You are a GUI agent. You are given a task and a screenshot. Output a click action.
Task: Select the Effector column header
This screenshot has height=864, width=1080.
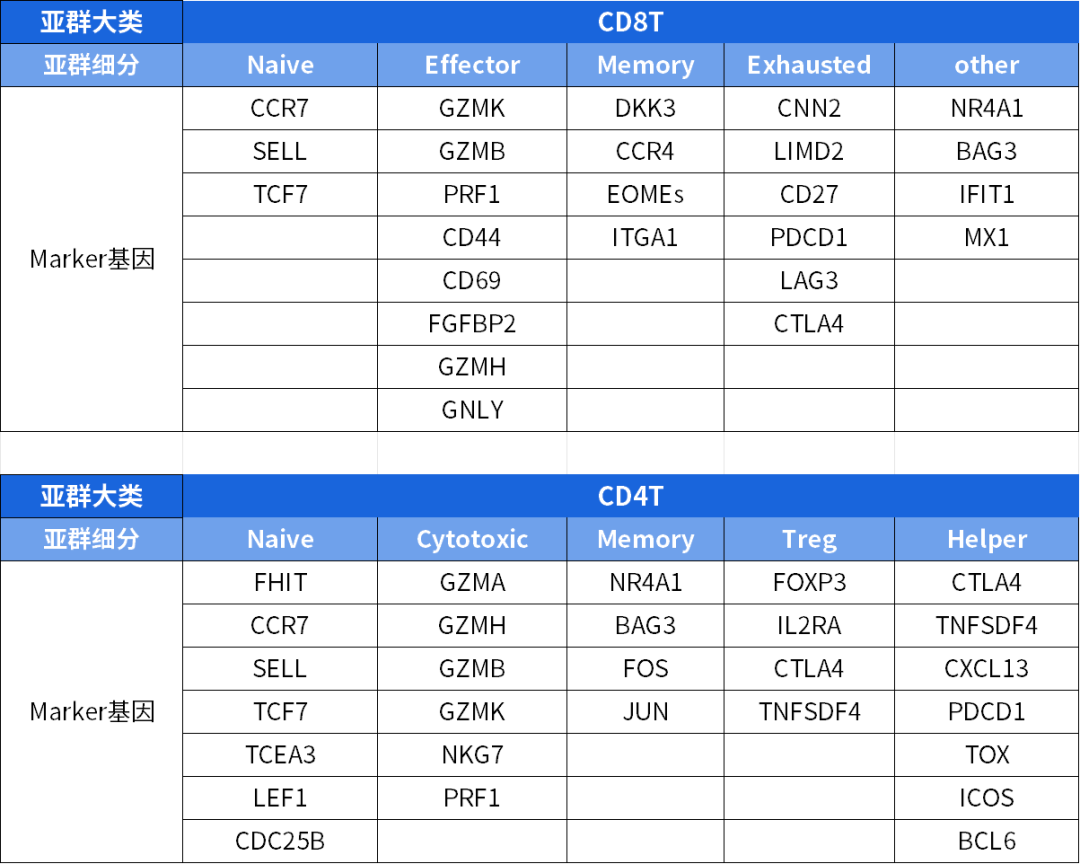[x=472, y=65]
